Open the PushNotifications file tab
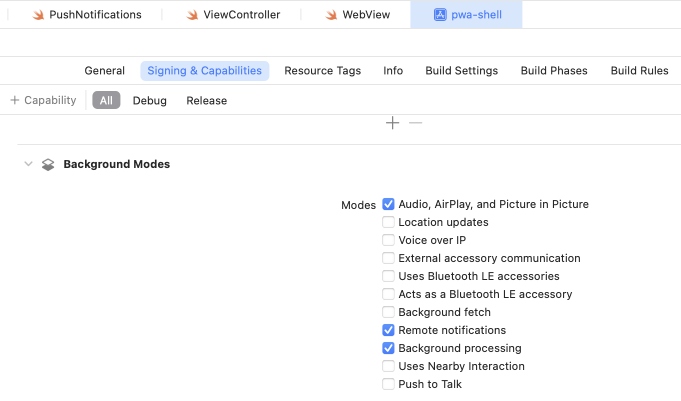The image size is (681, 401). click(x=87, y=14)
